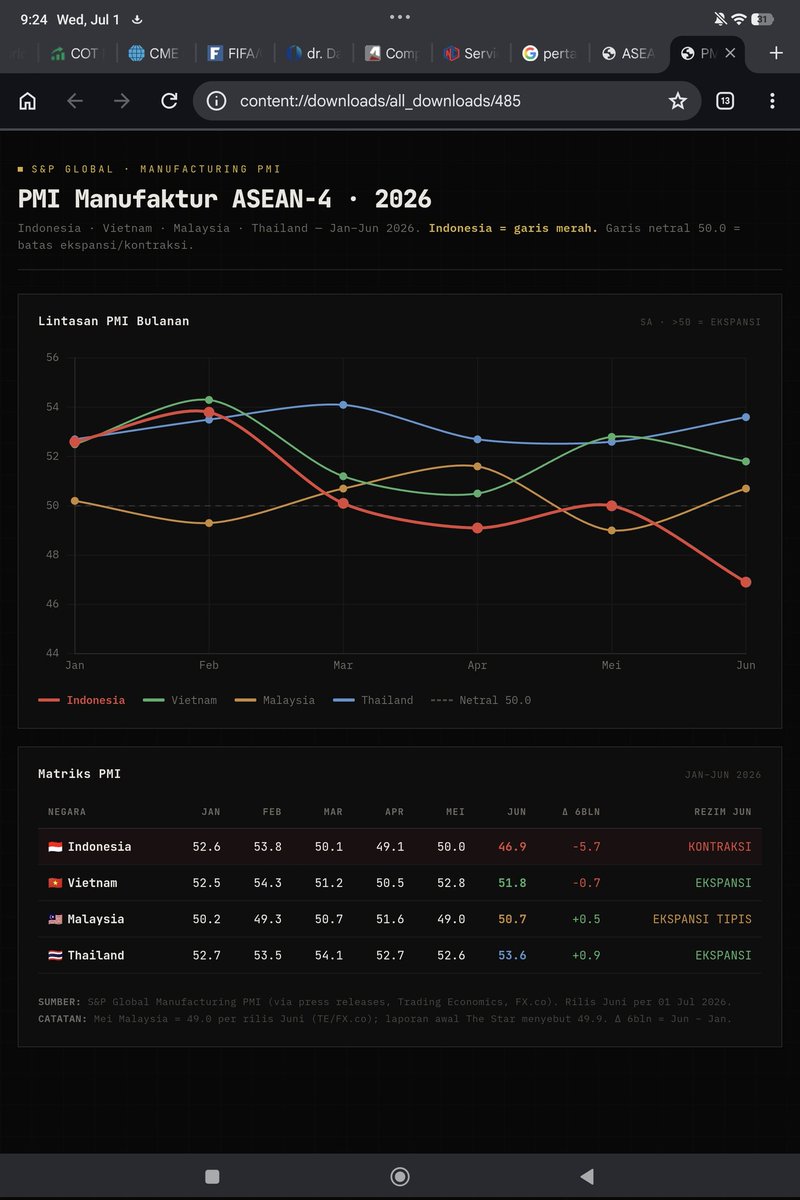Open the three-dot handle at screen top
This screenshot has height=1200, width=800.
point(400,17)
